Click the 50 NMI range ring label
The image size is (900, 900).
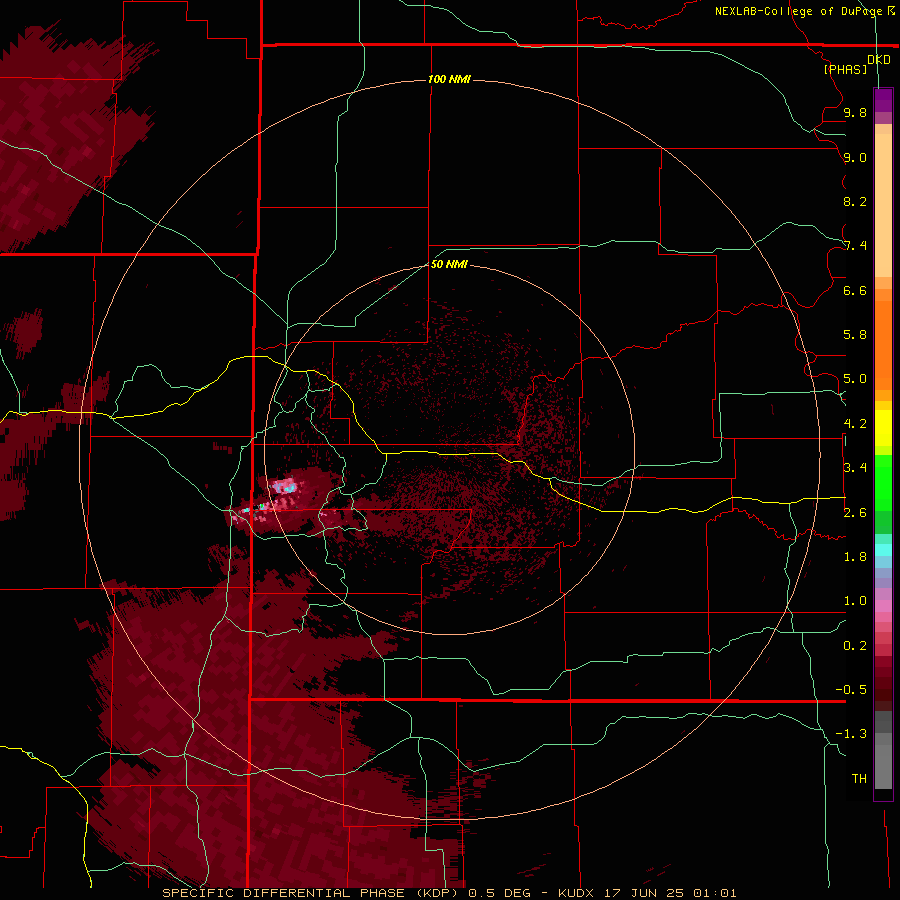449,264
